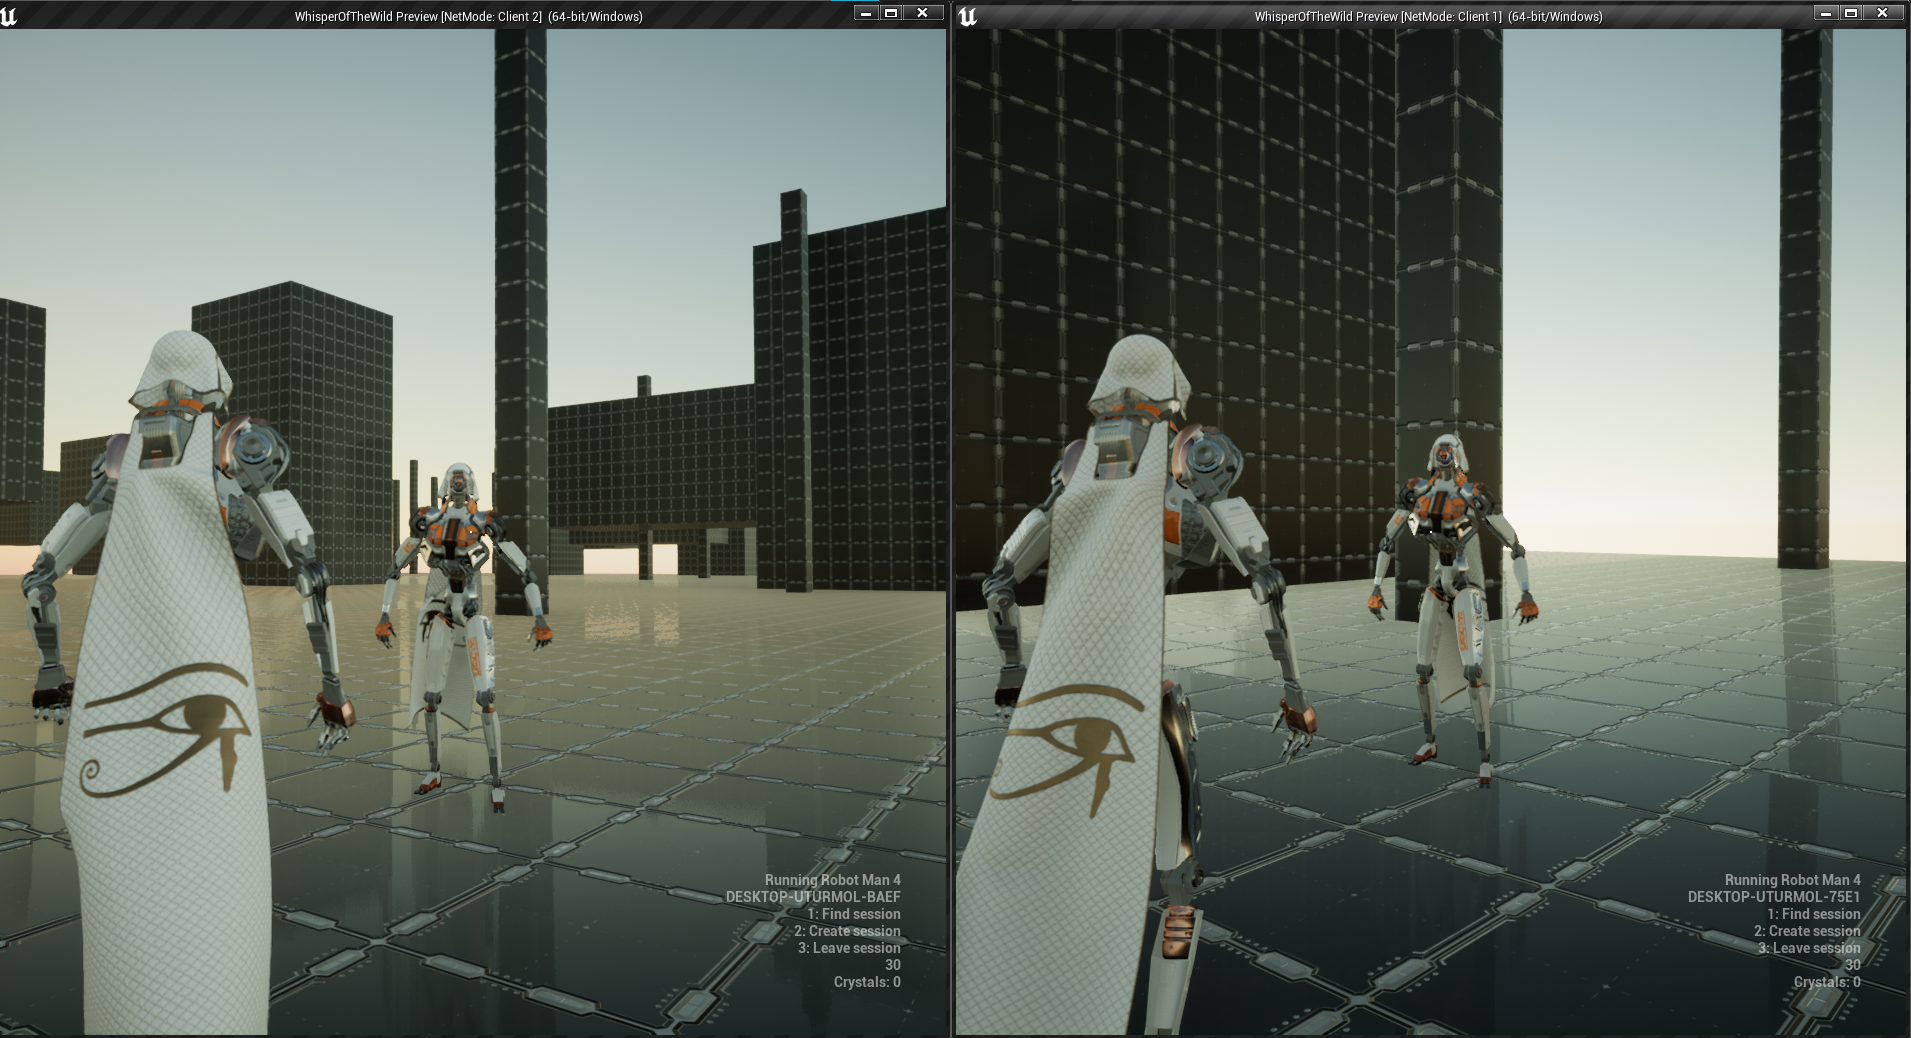Minimize the Client 2 preview window
Image resolution: width=1911 pixels, height=1038 pixels.
click(866, 13)
